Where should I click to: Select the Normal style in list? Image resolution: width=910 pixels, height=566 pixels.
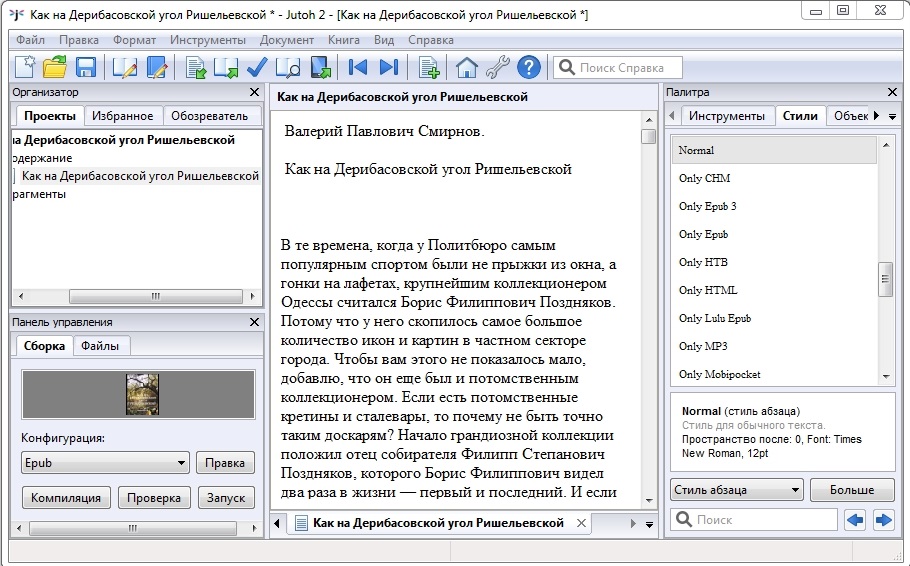click(774, 150)
